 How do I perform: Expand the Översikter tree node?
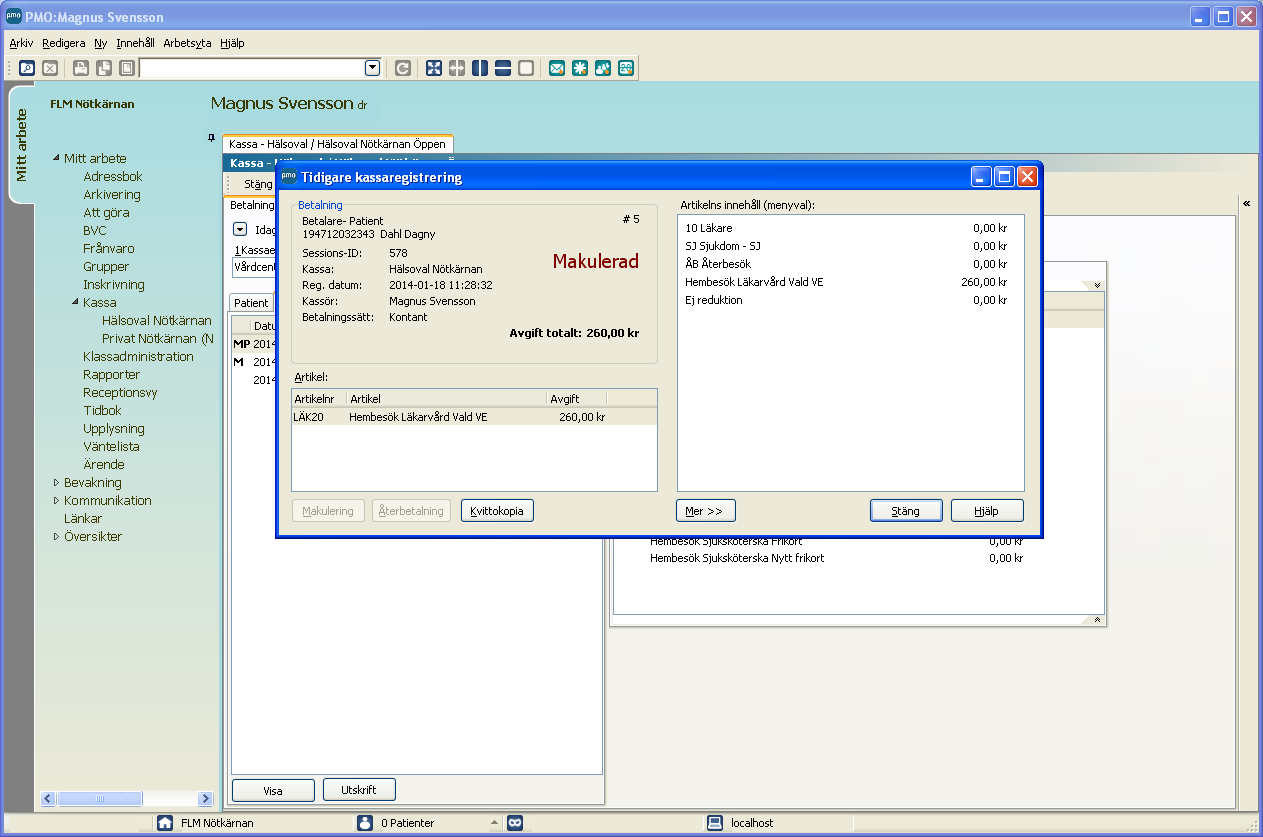pos(56,536)
